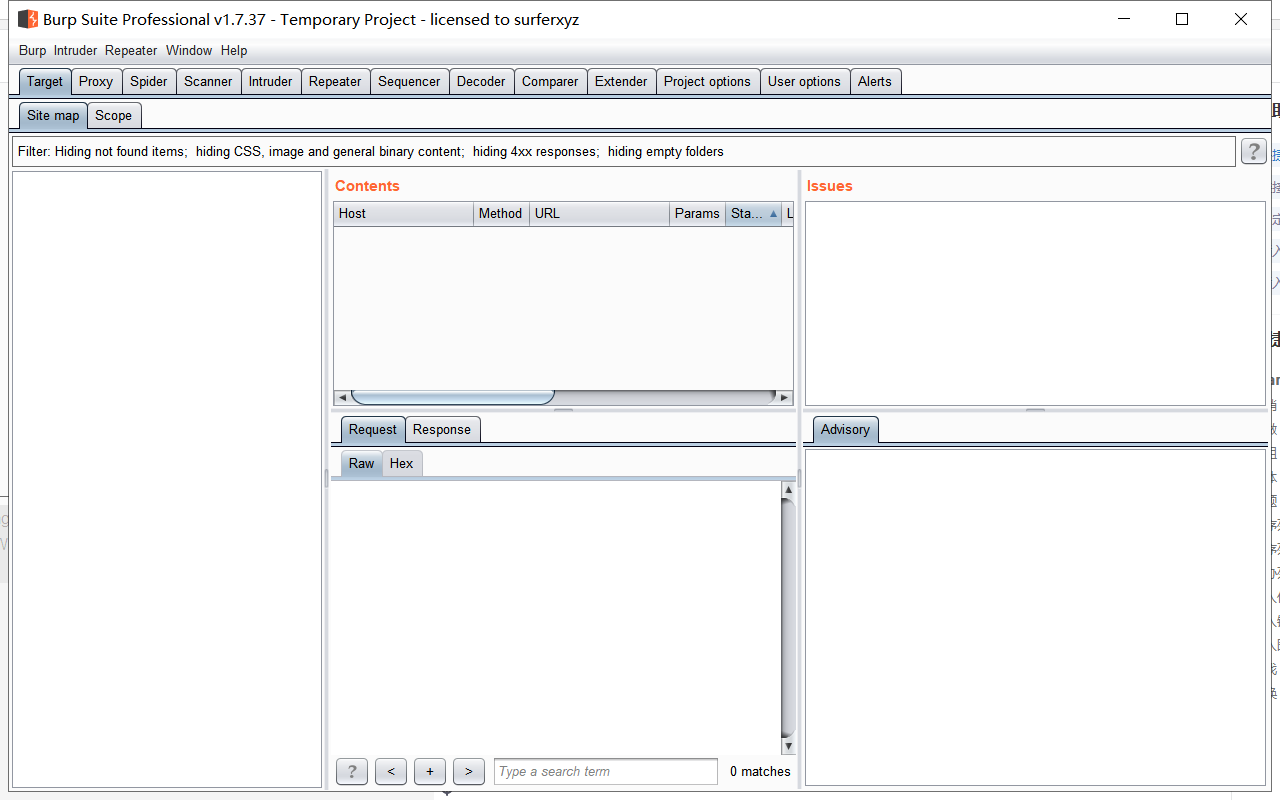Close the Burp Suite window
Viewport: 1280px width, 800px height.
[1241, 19]
